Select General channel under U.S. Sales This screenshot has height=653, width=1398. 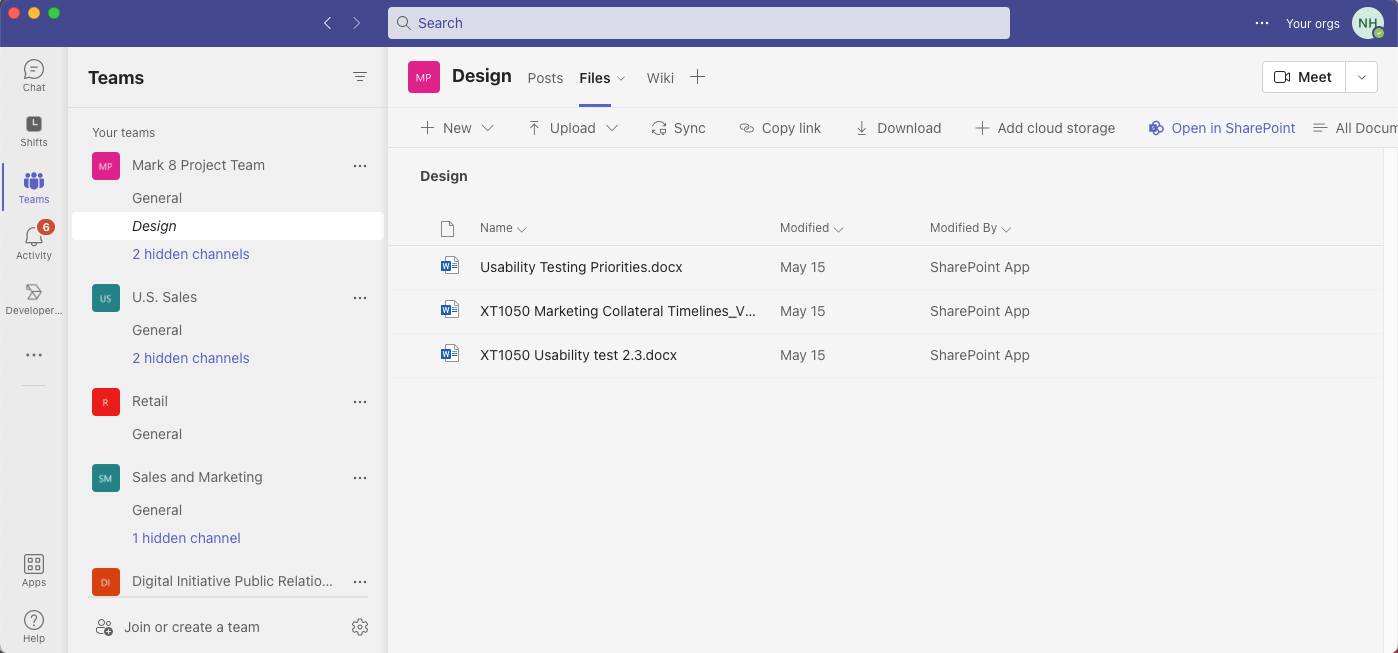157,330
